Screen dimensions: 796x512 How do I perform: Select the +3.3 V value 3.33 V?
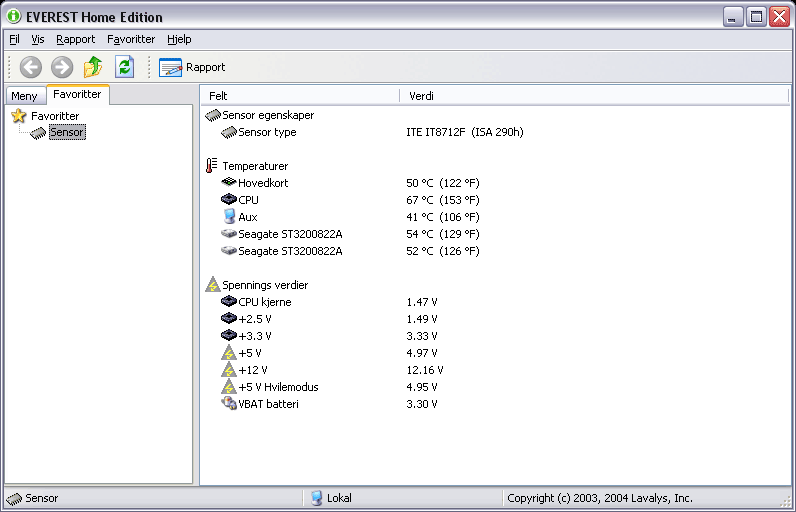(x=422, y=336)
